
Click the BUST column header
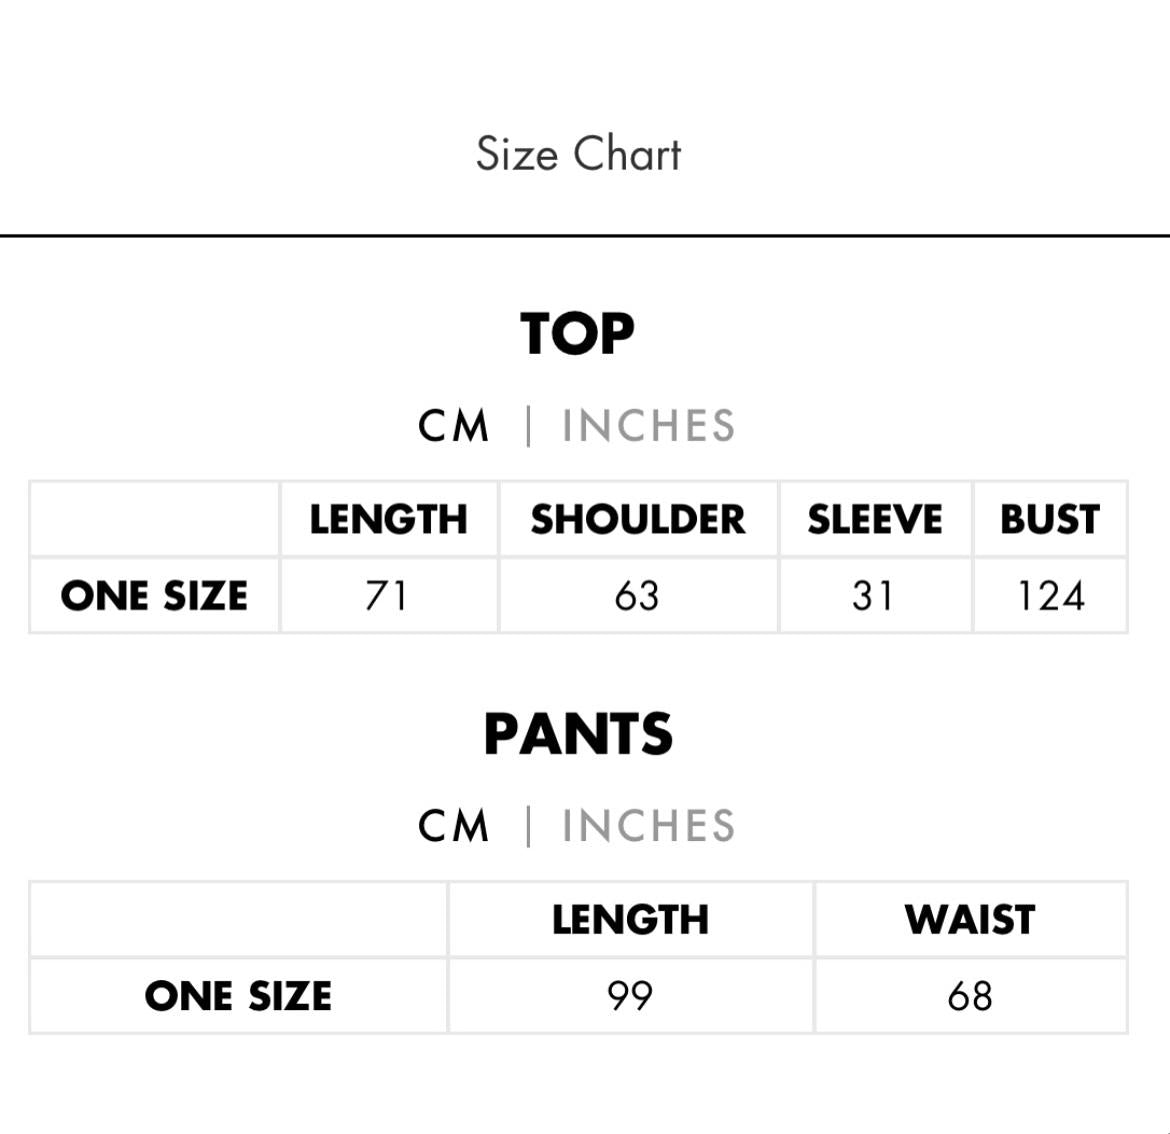tap(1050, 520)
